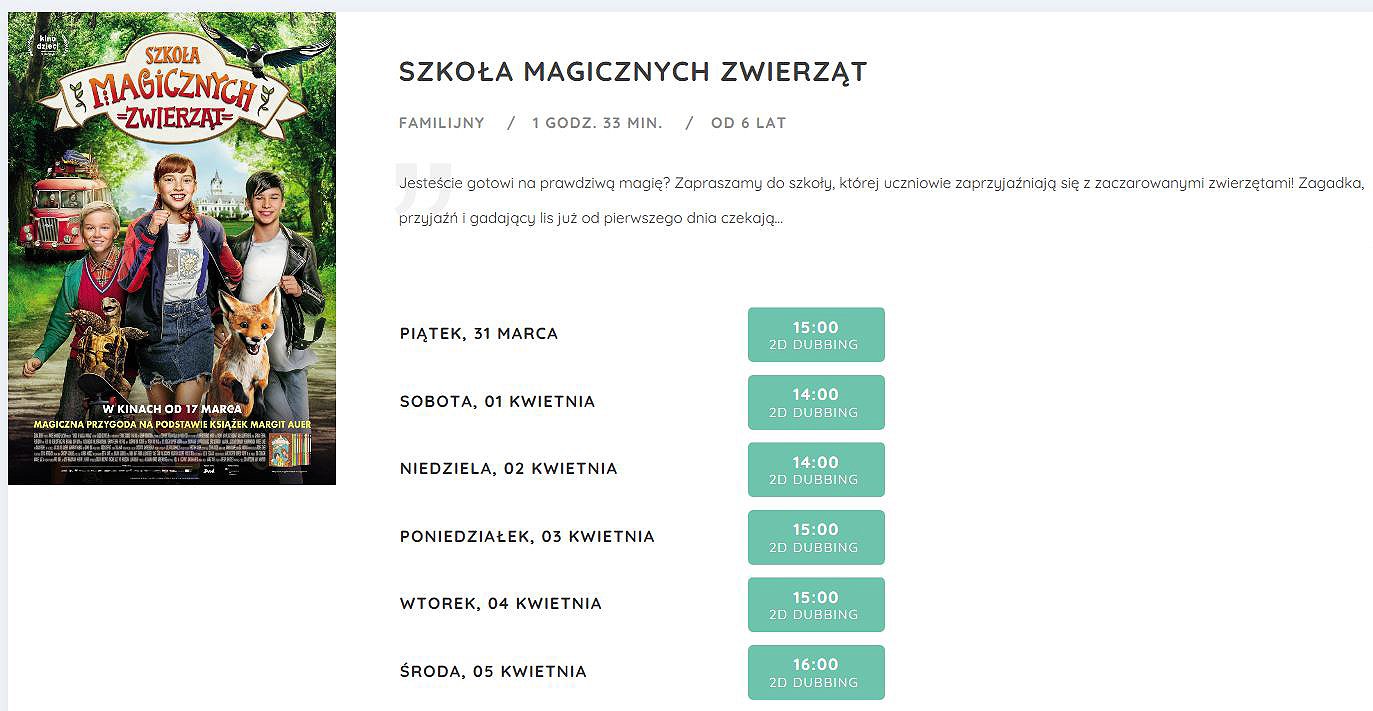Choose the 14:00 showing on Sobota, 01 kwietnia
Screen dimensions: 1373x711
tap(816, 402)
